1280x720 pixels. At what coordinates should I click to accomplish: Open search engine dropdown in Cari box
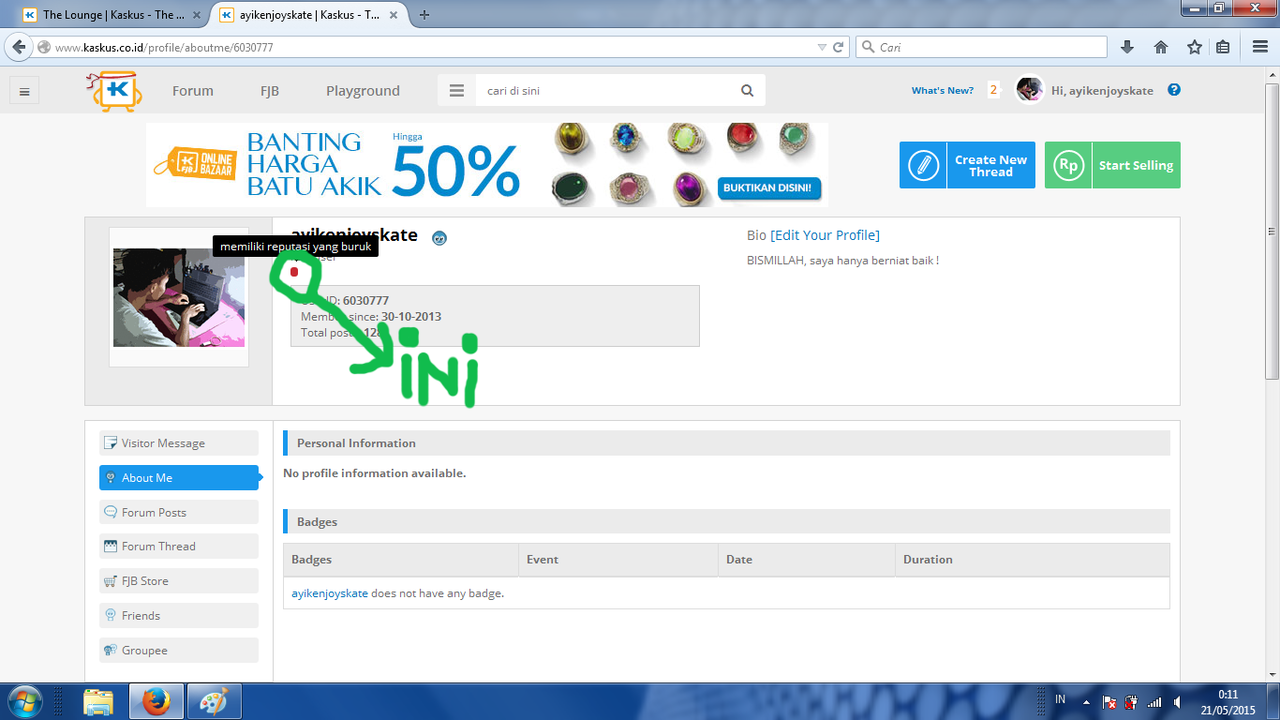[x=867, y=47]
